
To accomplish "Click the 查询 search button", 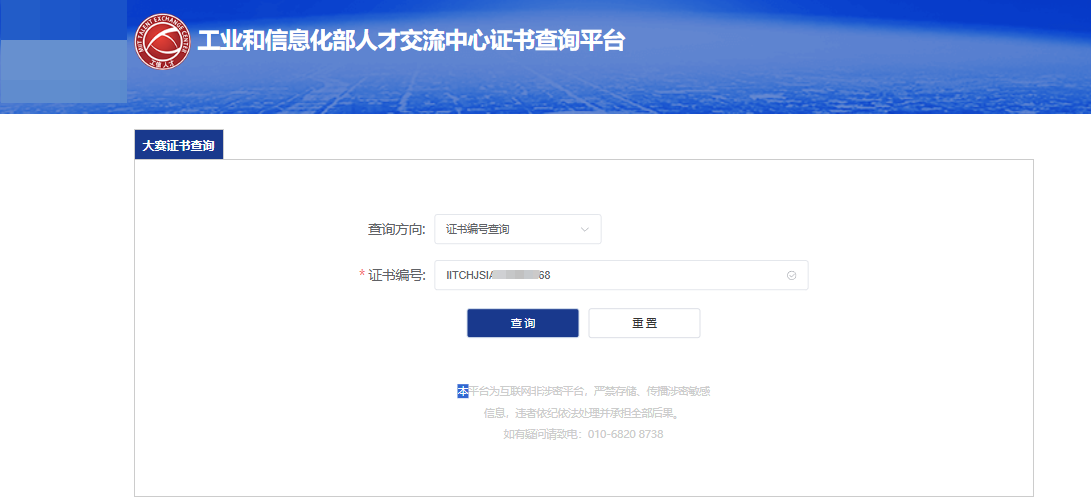I will (x=523, y=323).
